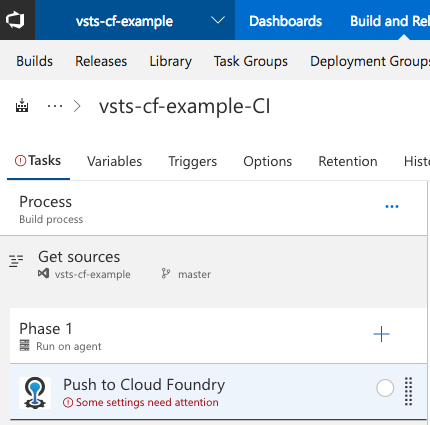The width and height of the screenshot is (430, 425).
Task: Toggle the Push to Cloud Foundry selection circle
Action: (385, 388)
